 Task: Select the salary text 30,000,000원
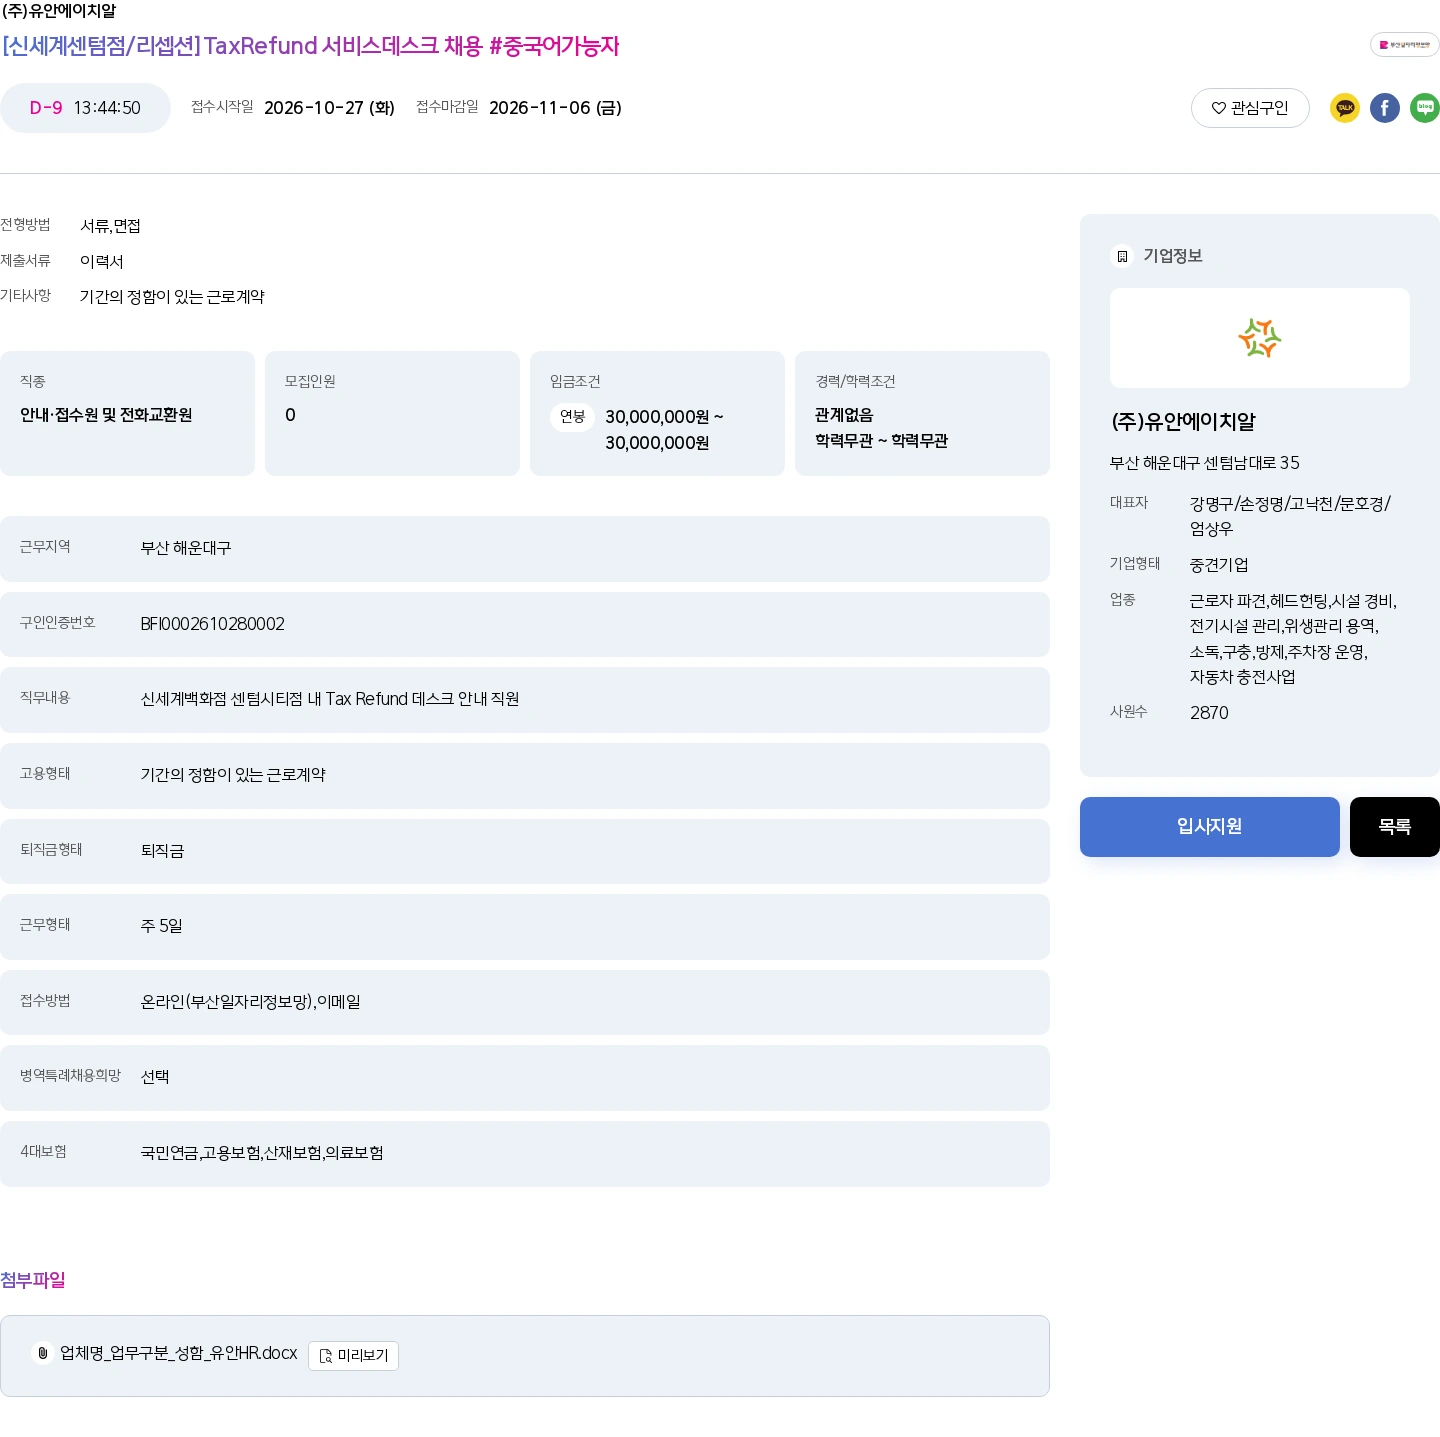point(664,430)
